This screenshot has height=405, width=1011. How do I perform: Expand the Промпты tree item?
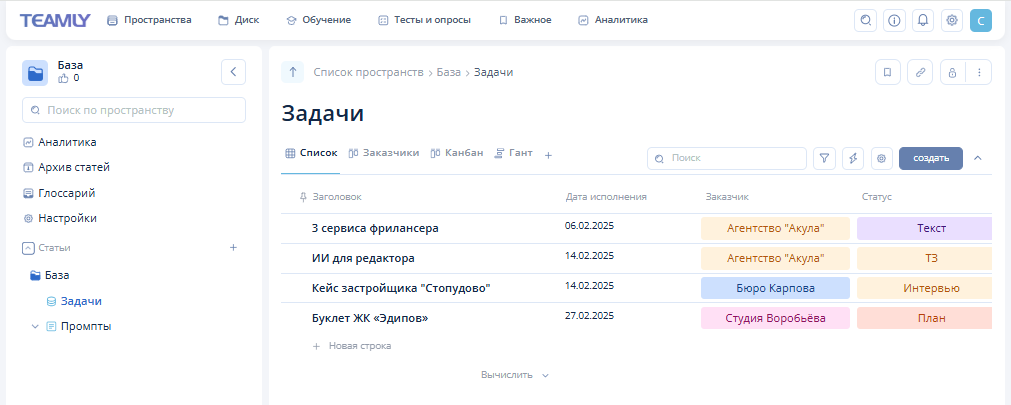point(36,326)
